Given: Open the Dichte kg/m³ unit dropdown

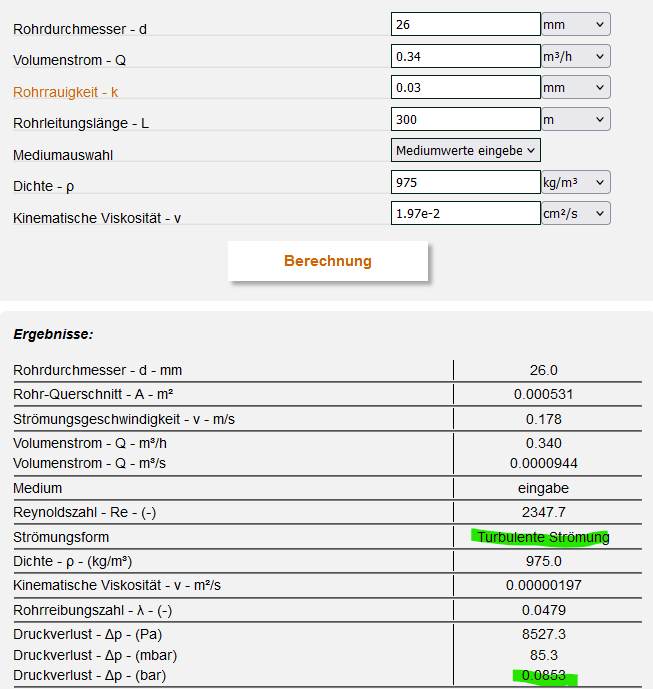Looking at the screenshot, I should point(575,182).
